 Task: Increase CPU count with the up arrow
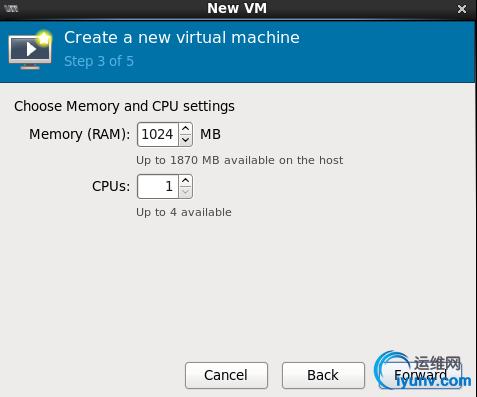[186, 180]
